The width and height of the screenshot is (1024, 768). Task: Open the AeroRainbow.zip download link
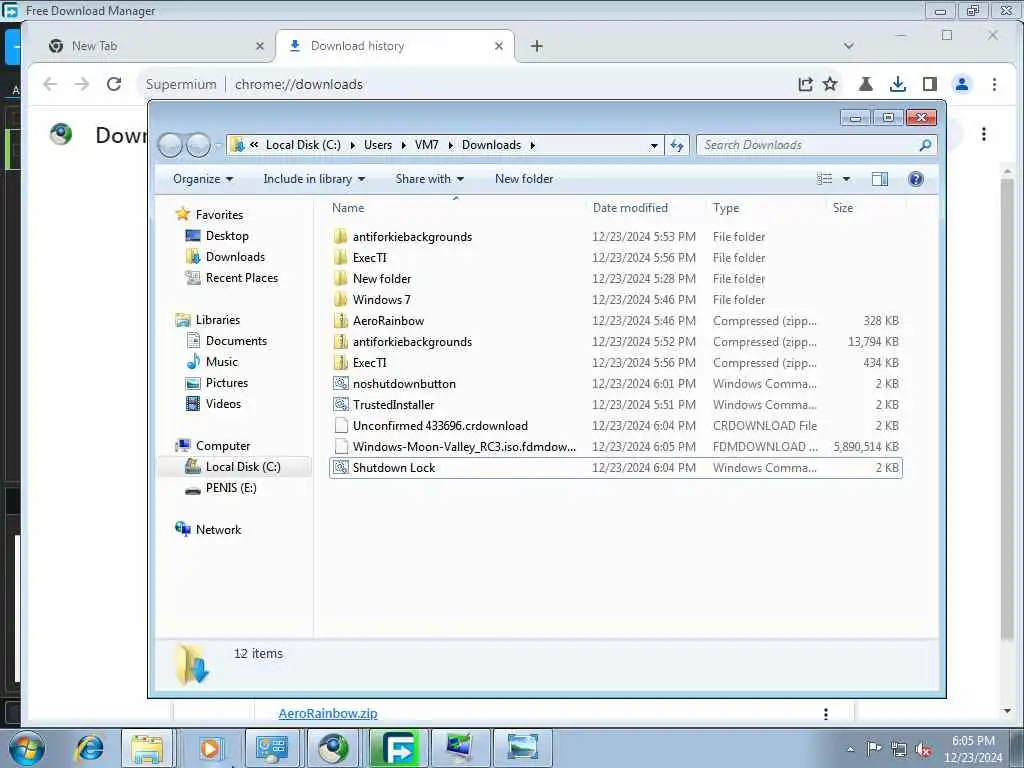pos(328,714)
